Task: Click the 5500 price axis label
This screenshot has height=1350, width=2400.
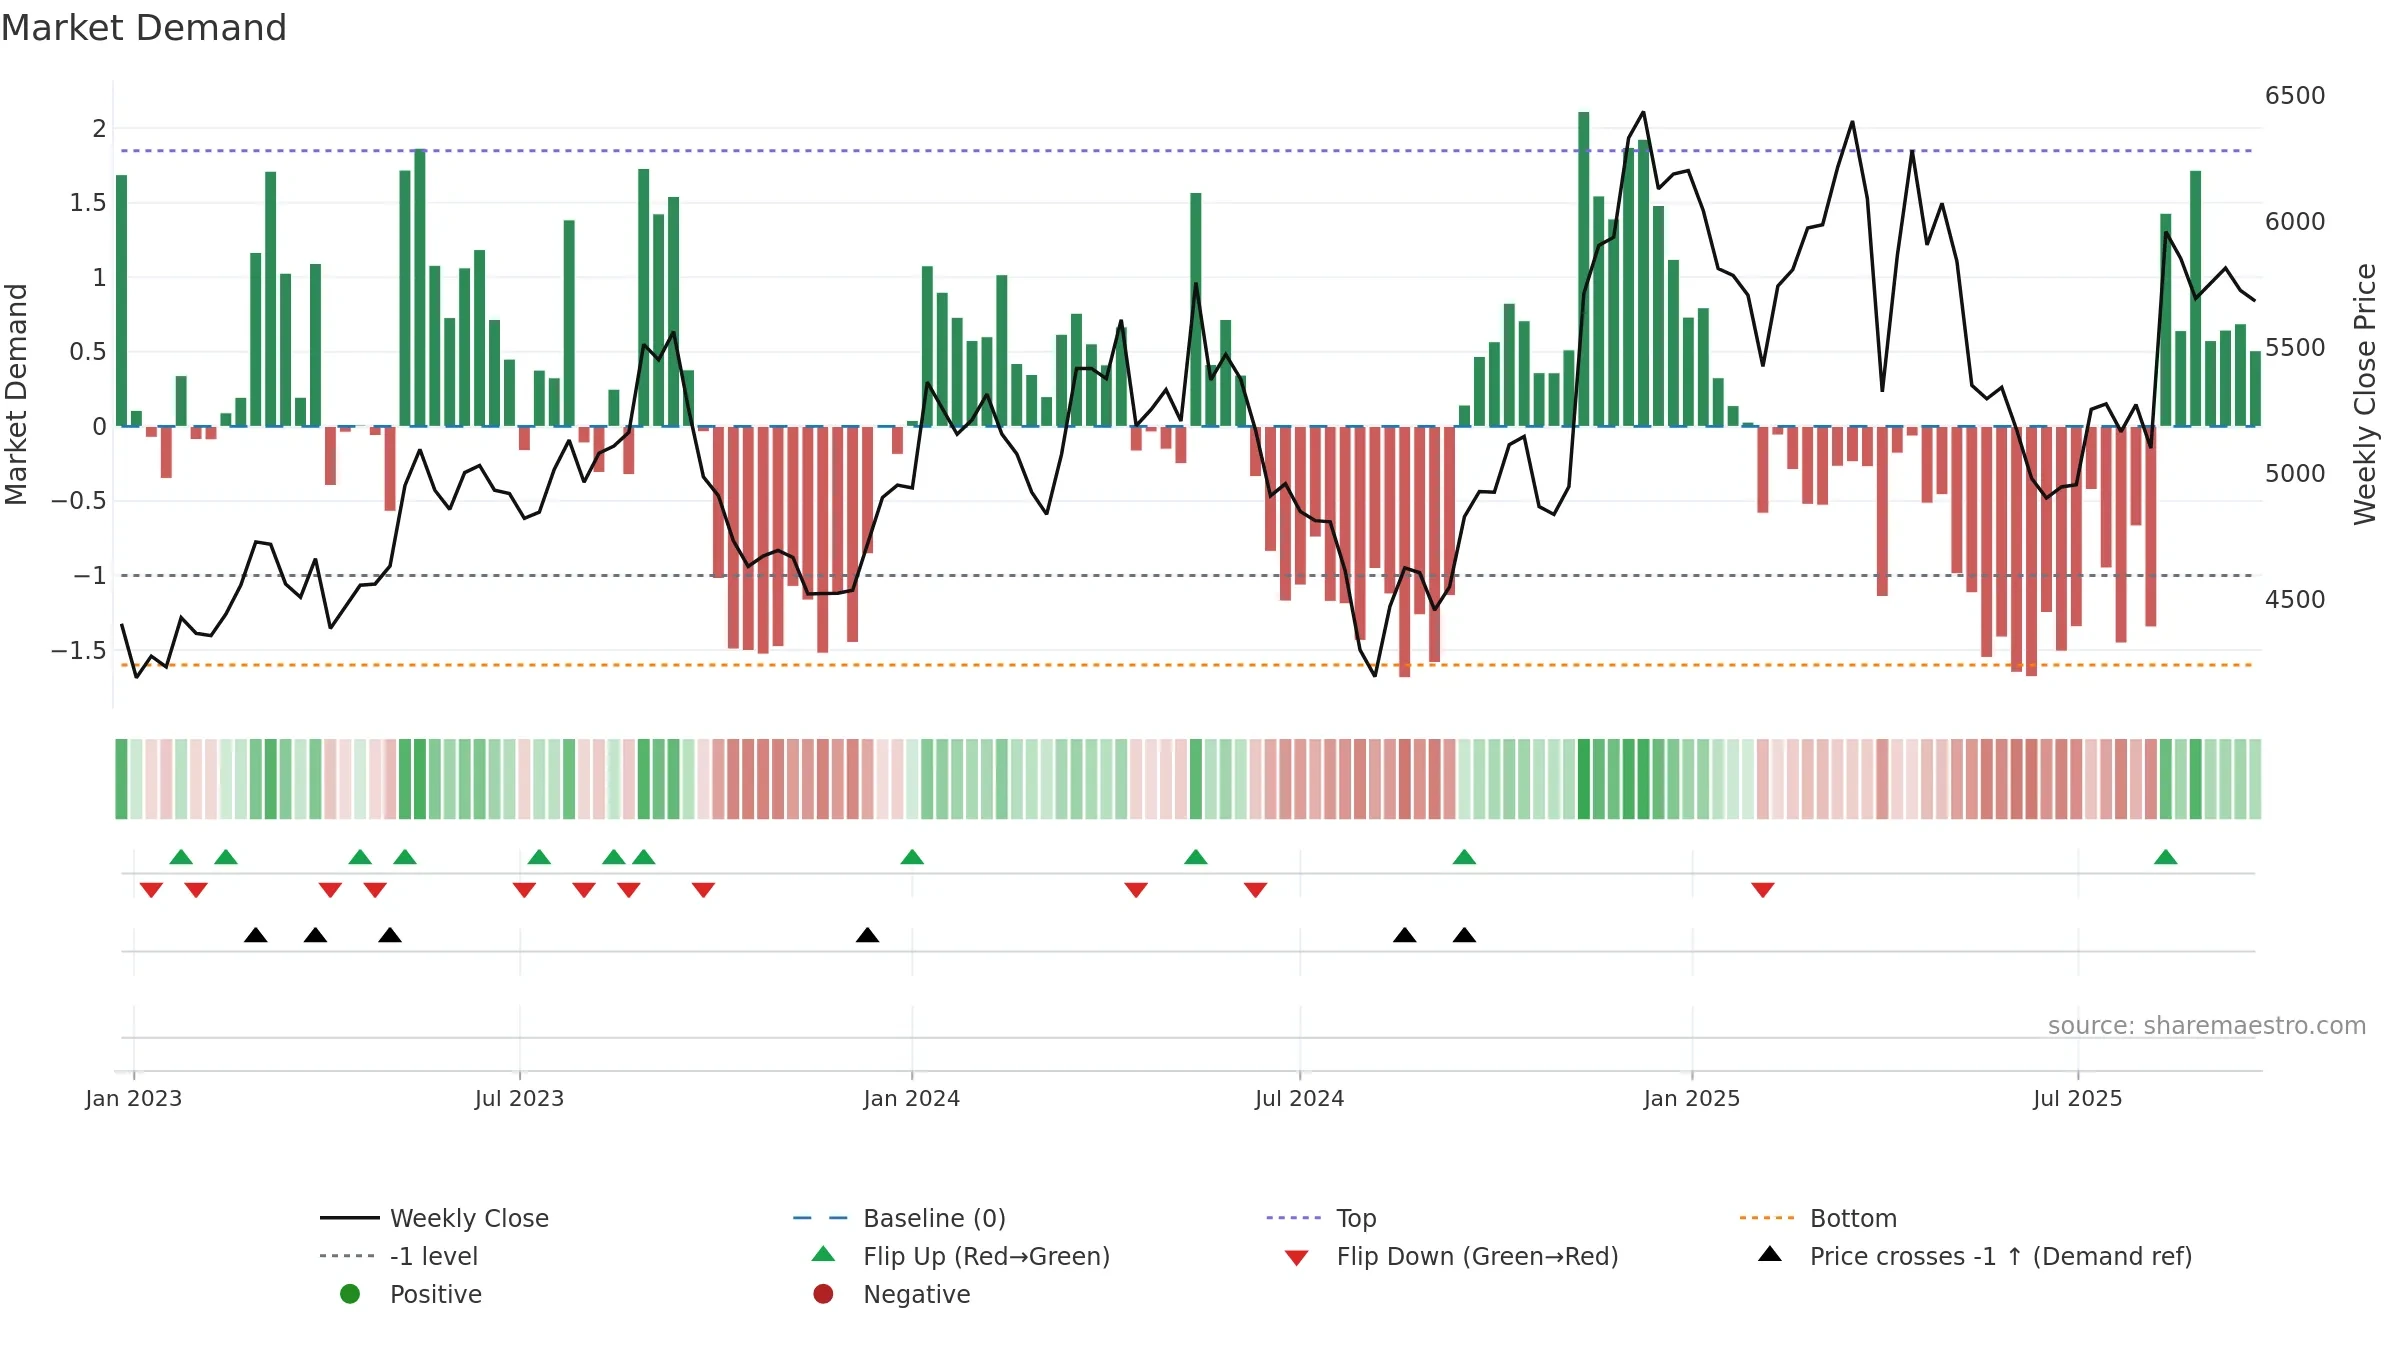Action: (x=2295, y=348)
